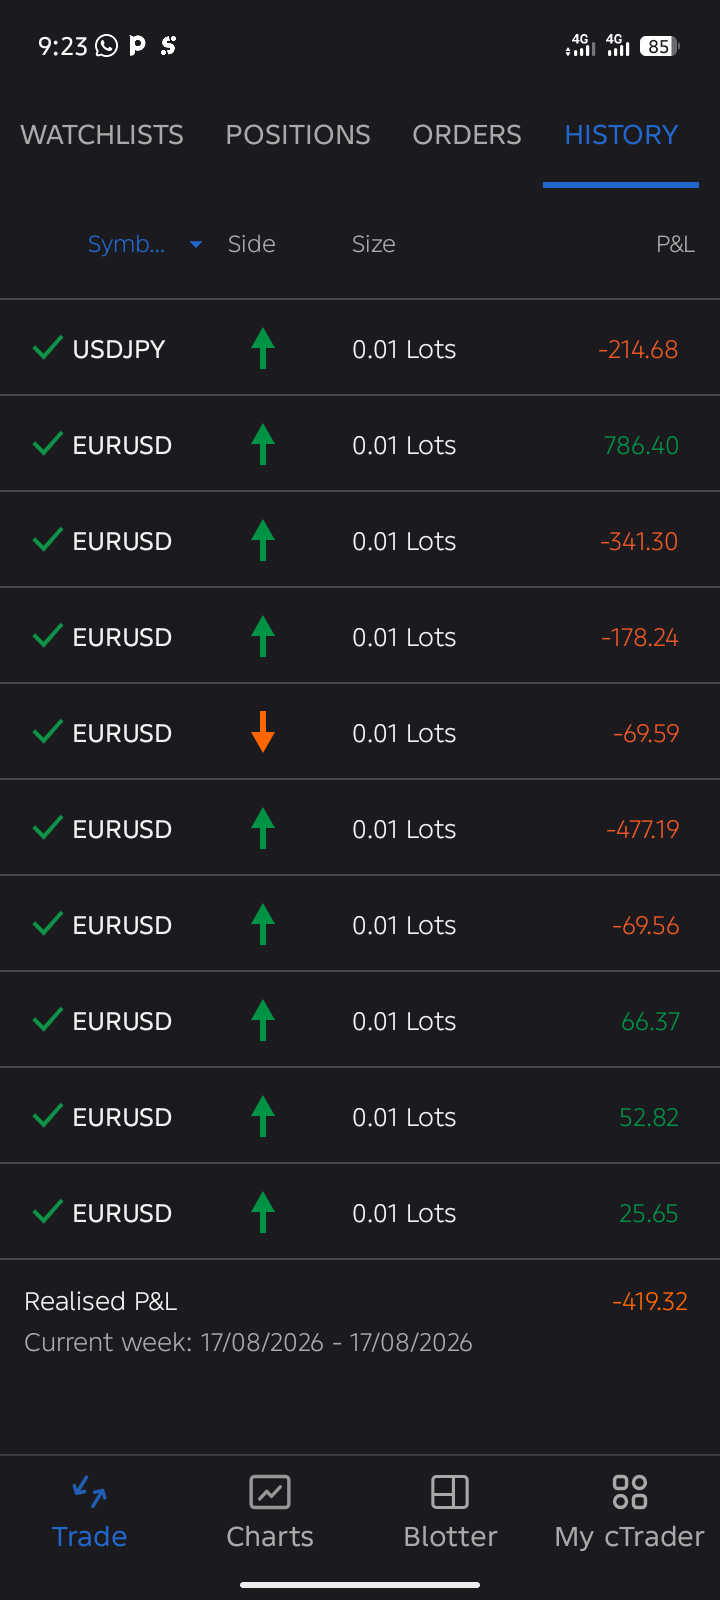Screen dimensions: 720x1600
Task: Tap the battery indicator in status bar
Action: click(x=659, y=46)
